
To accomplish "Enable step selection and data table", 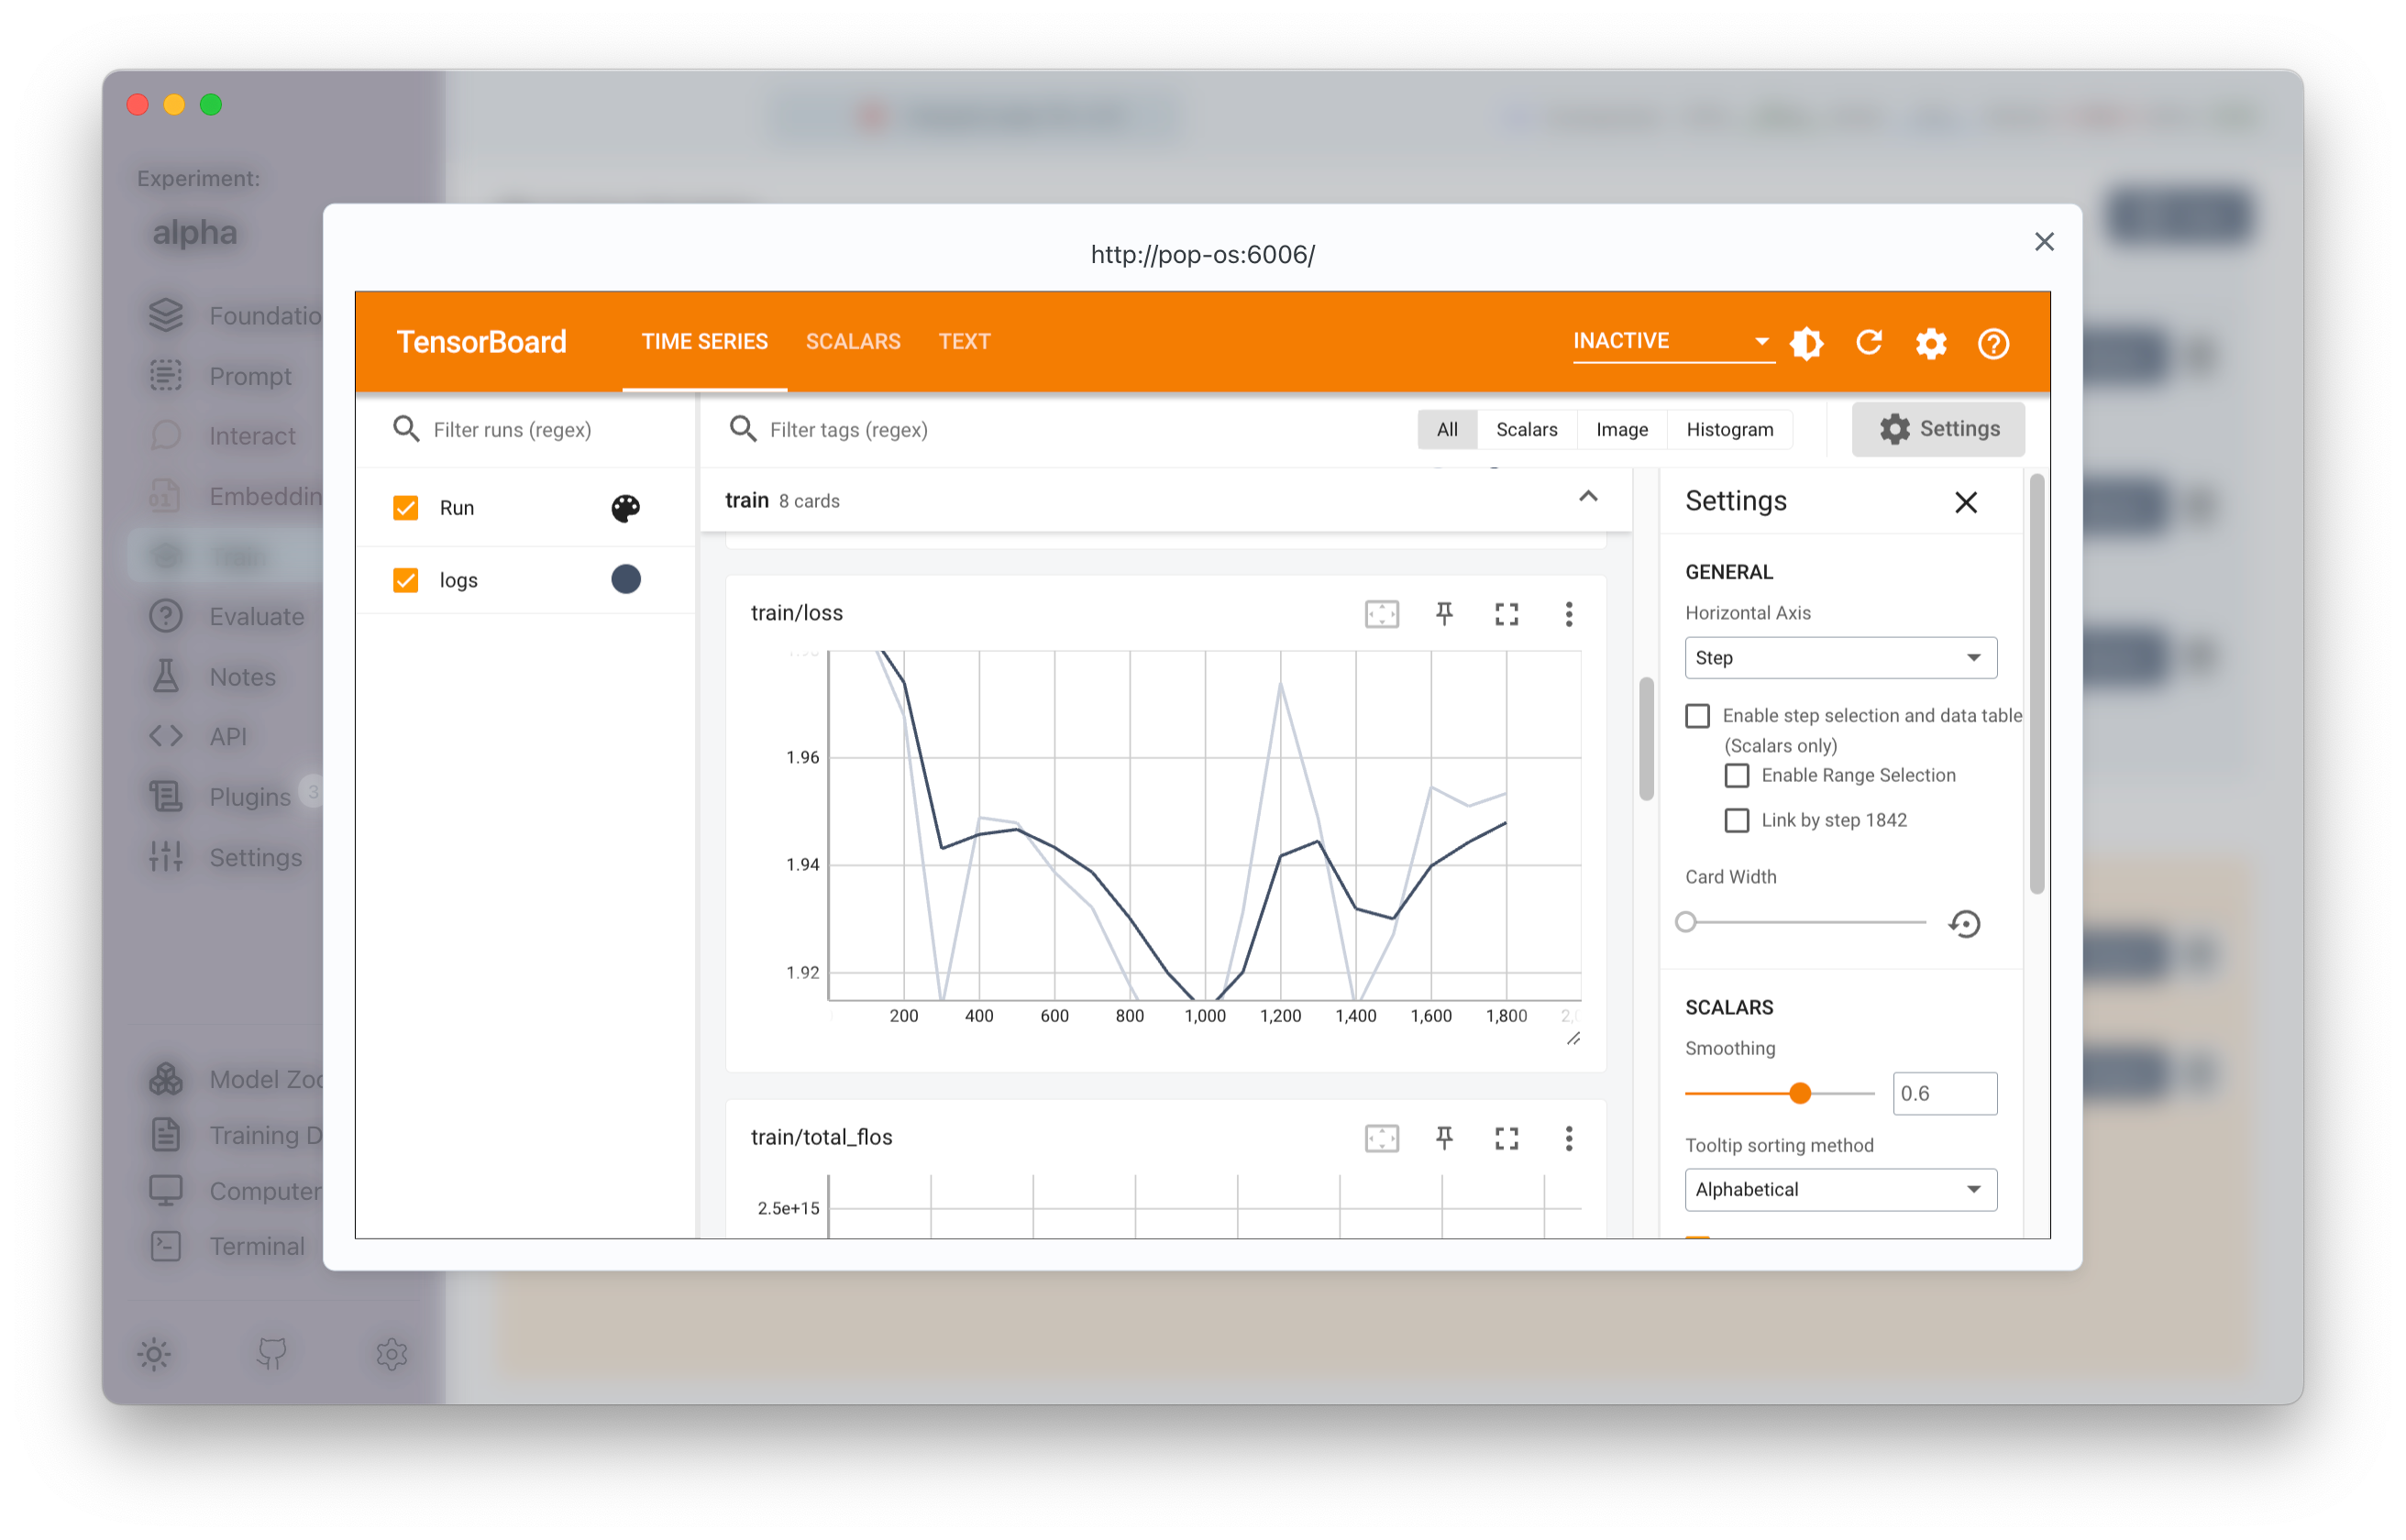I will pos(1697,714).
